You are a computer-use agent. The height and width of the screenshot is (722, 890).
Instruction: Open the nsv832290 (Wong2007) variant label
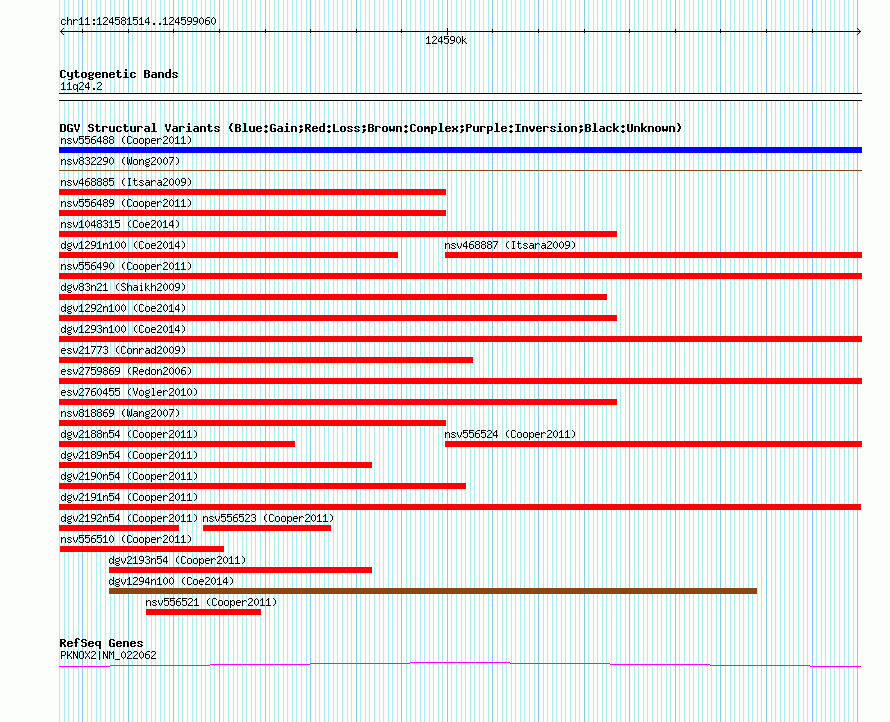(120, 161)
